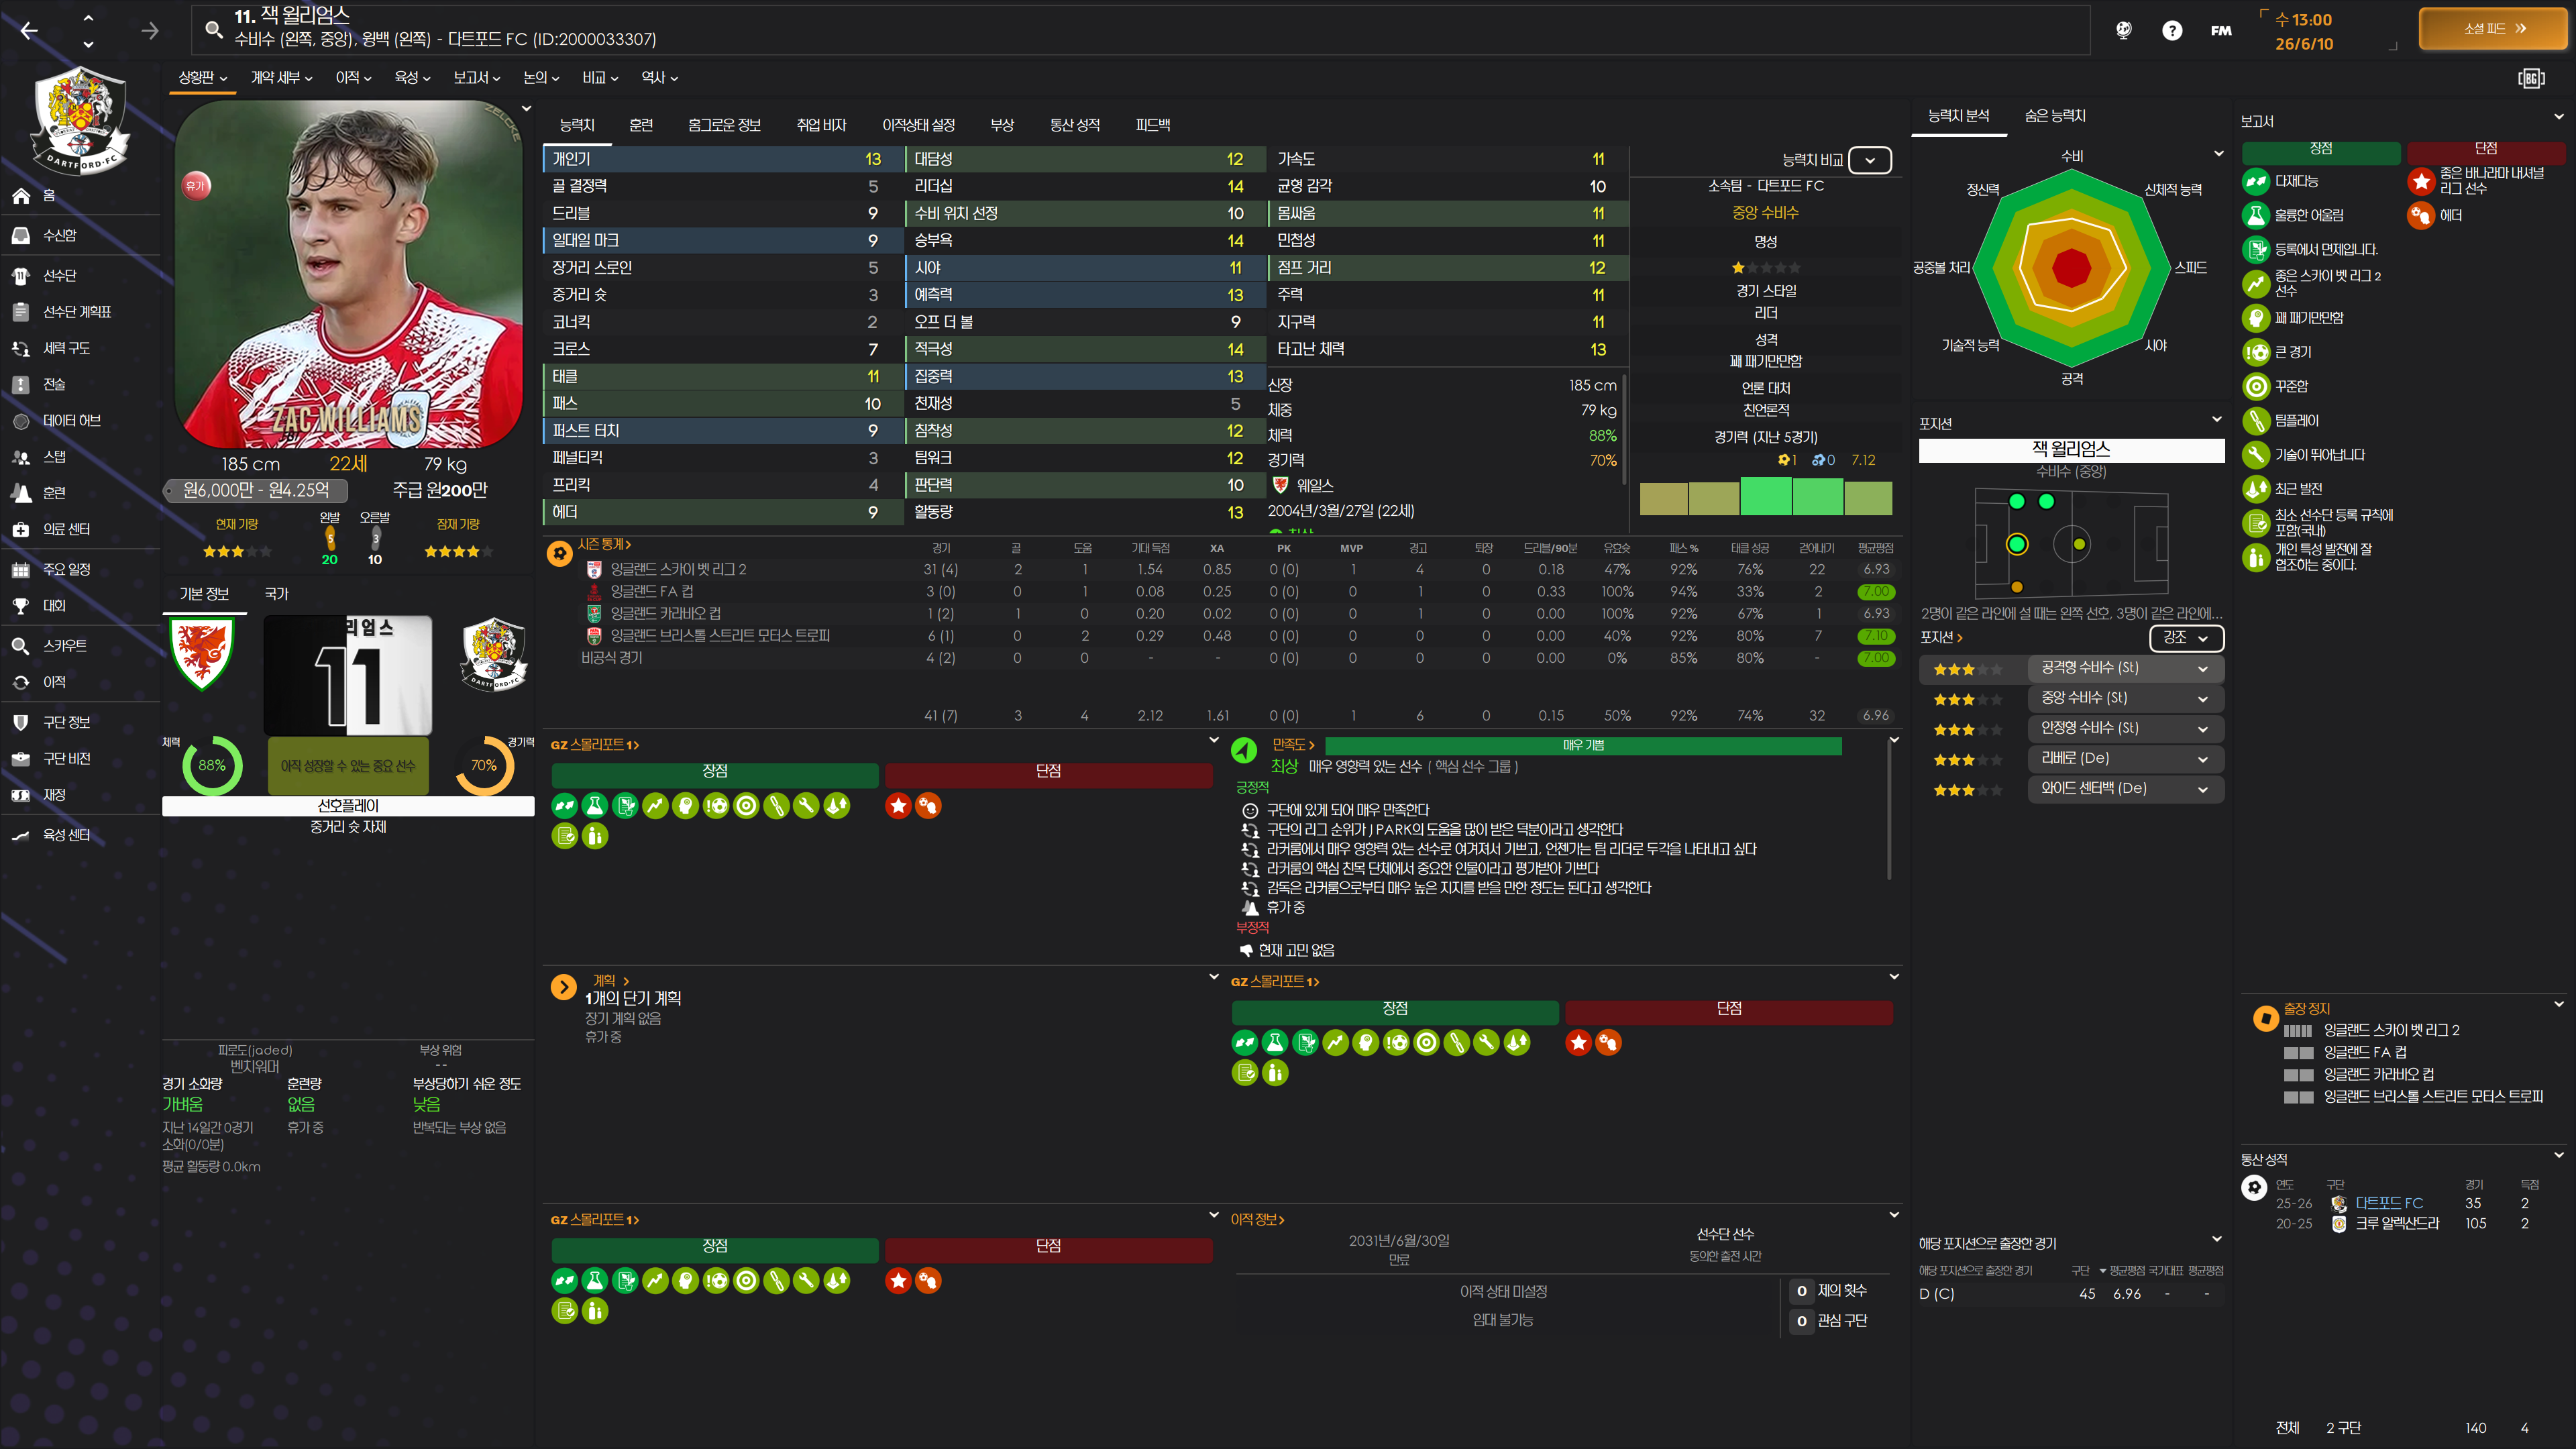
Task: Select the 기본 정보 toggle
Action: point(204,594)
